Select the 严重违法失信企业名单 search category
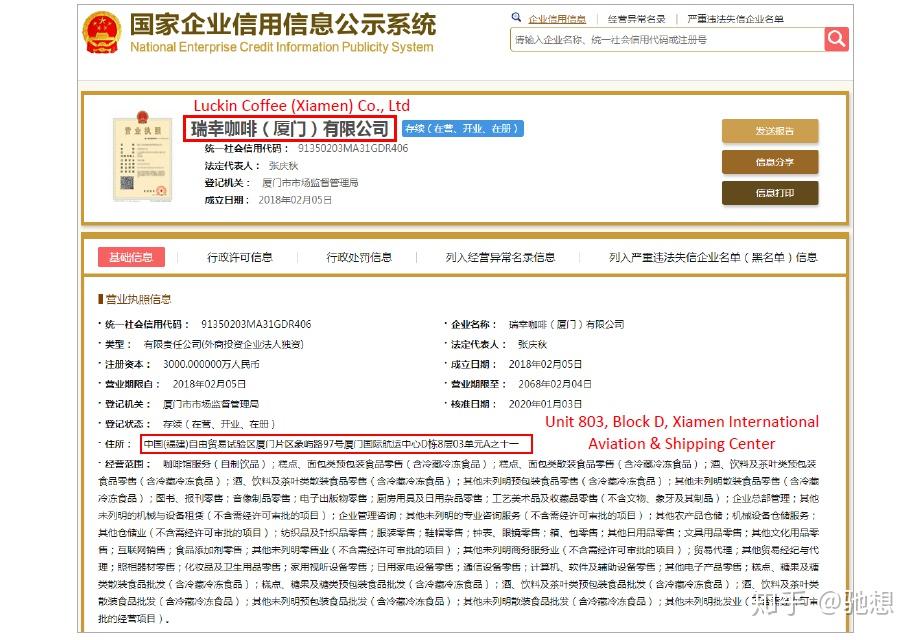Viewport: 917px width, 640px height. [735, 19]
